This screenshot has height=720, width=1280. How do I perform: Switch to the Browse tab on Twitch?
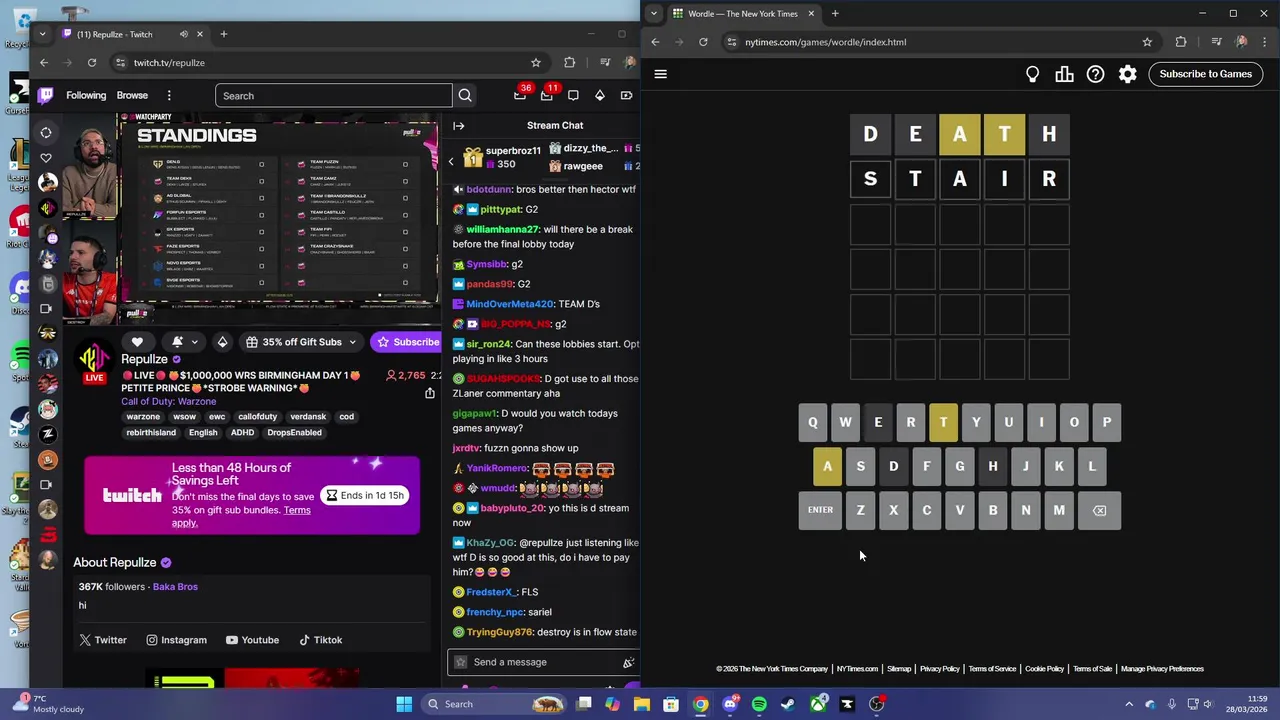(132, 96)
